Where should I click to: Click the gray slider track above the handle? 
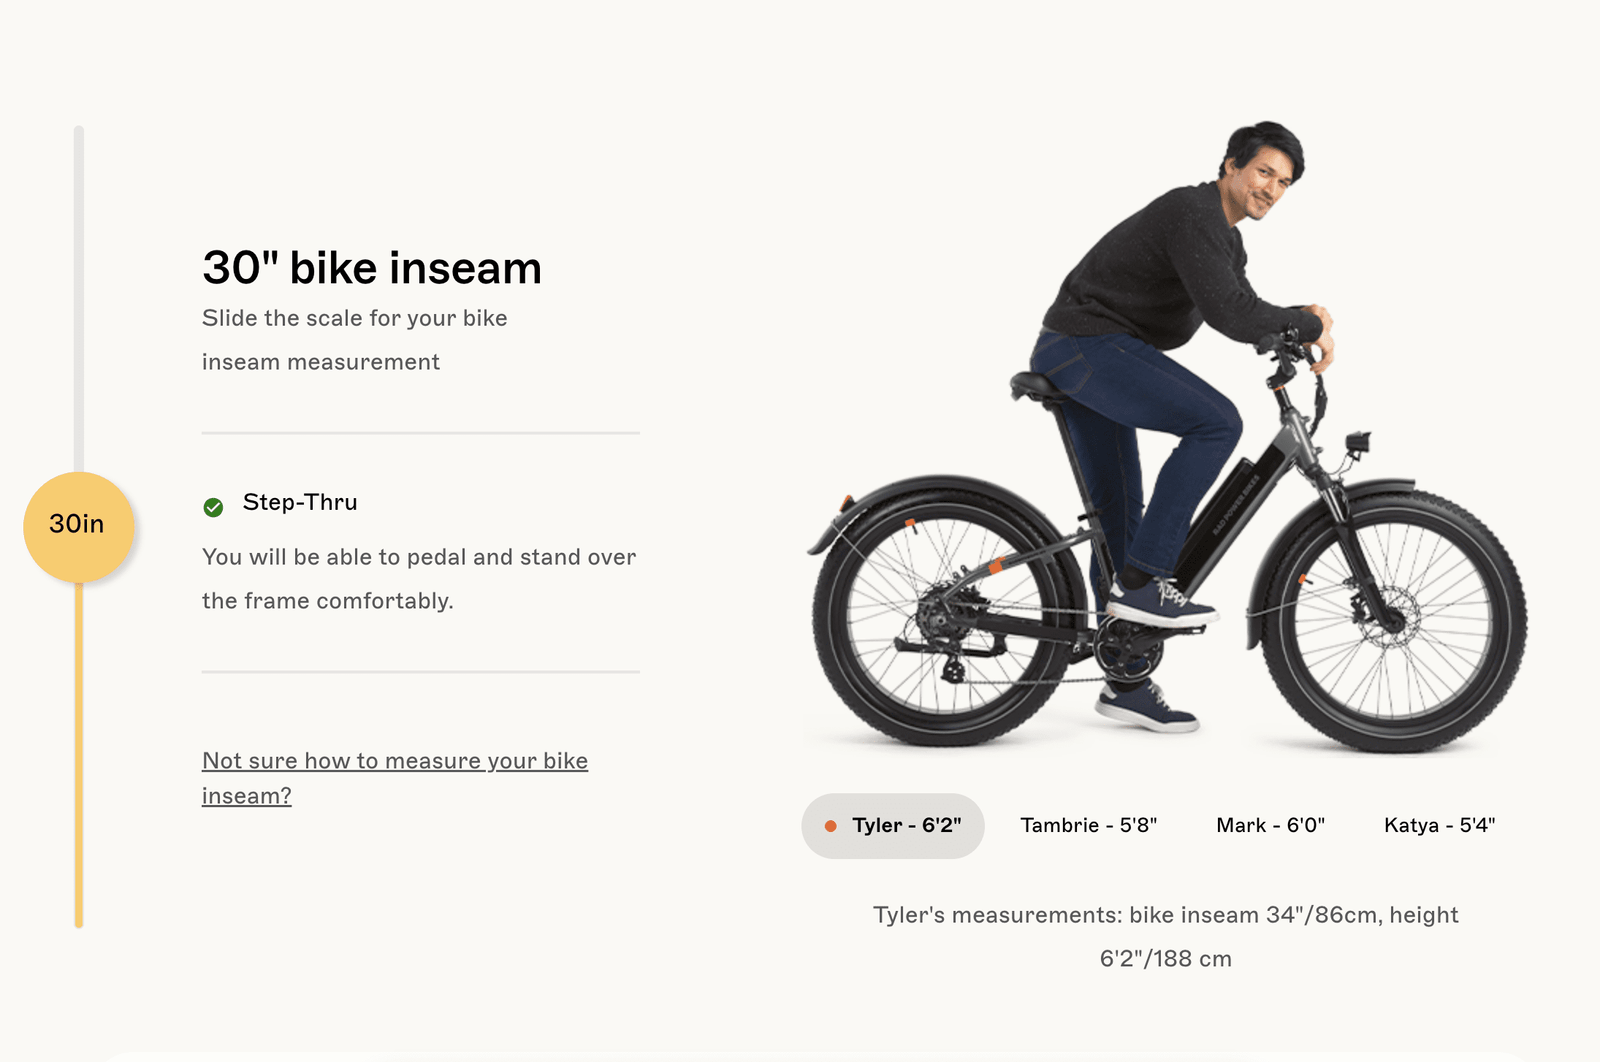click(79, 300)
